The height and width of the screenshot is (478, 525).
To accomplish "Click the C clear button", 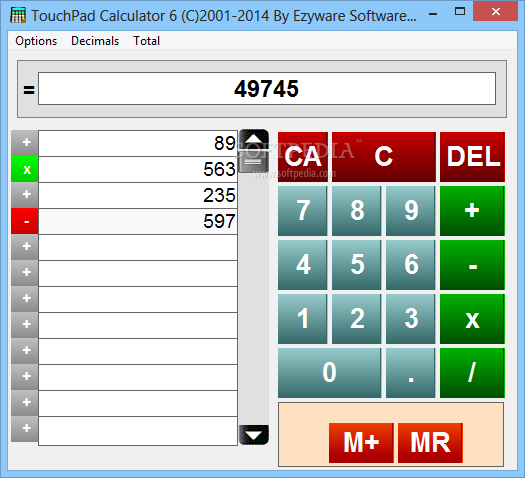I will [x=384, y=157].
